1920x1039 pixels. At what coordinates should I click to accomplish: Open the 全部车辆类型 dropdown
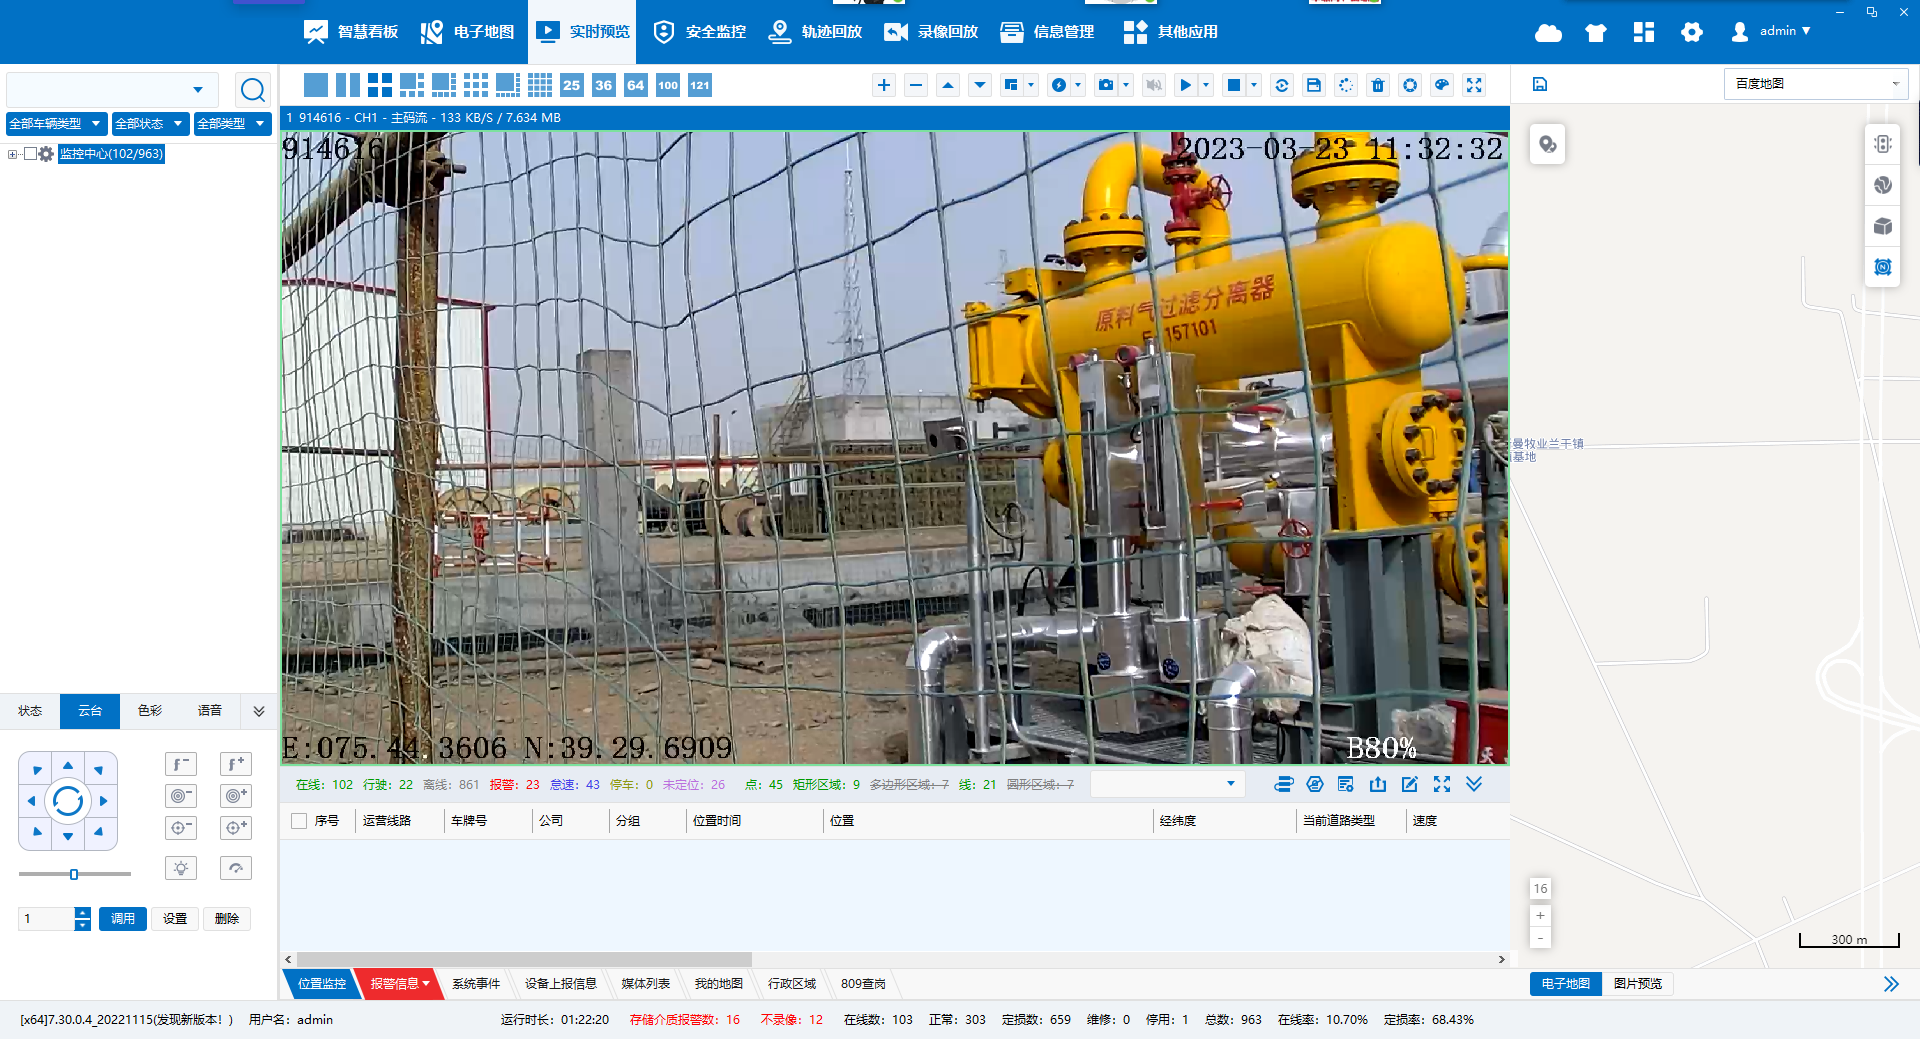(x=56, y=124)
